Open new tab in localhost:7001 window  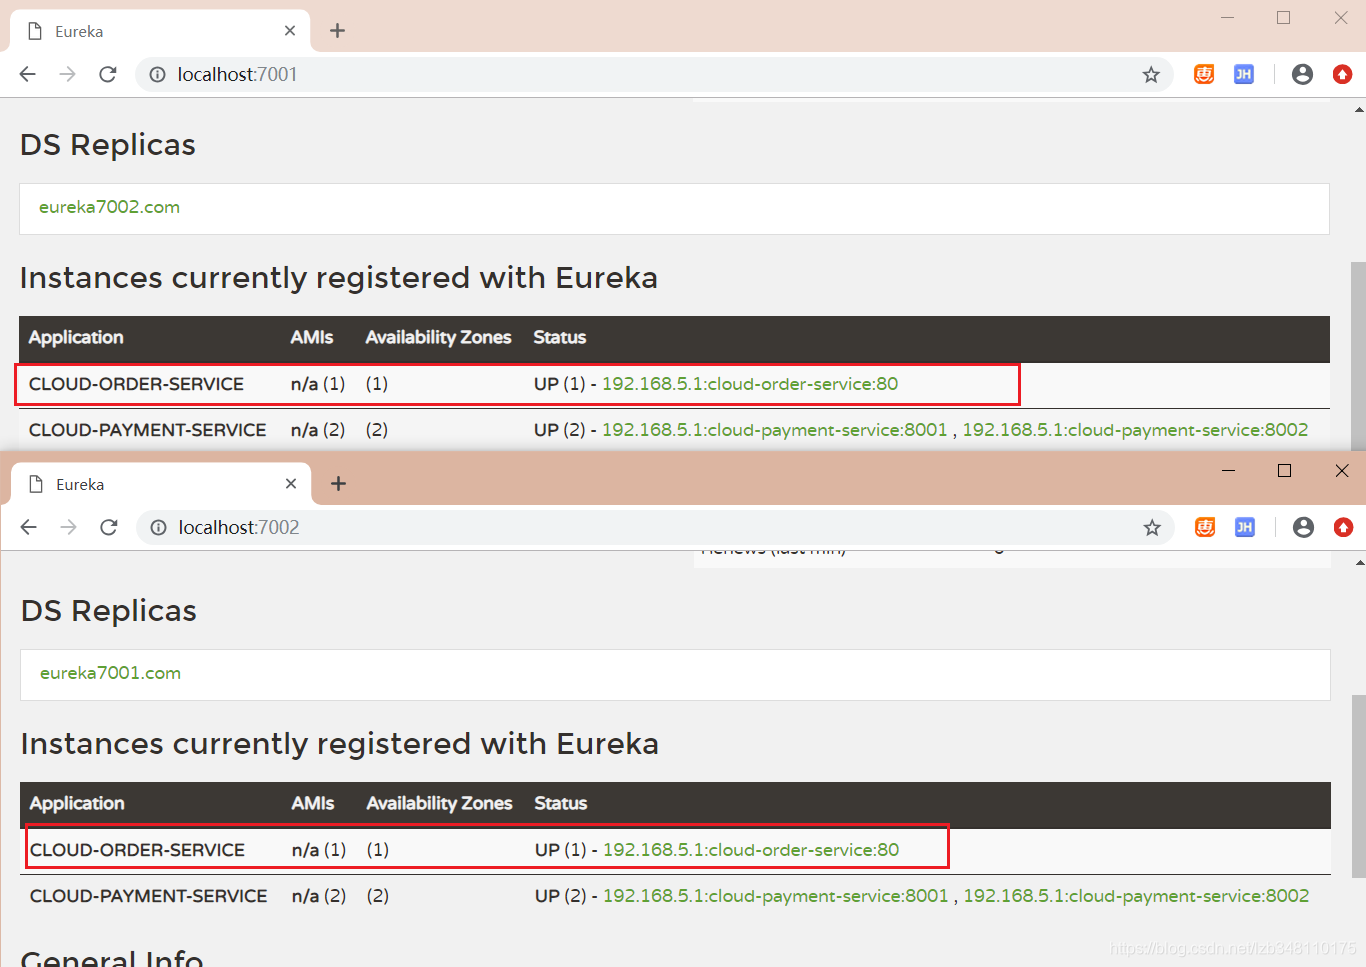point(338,31)
